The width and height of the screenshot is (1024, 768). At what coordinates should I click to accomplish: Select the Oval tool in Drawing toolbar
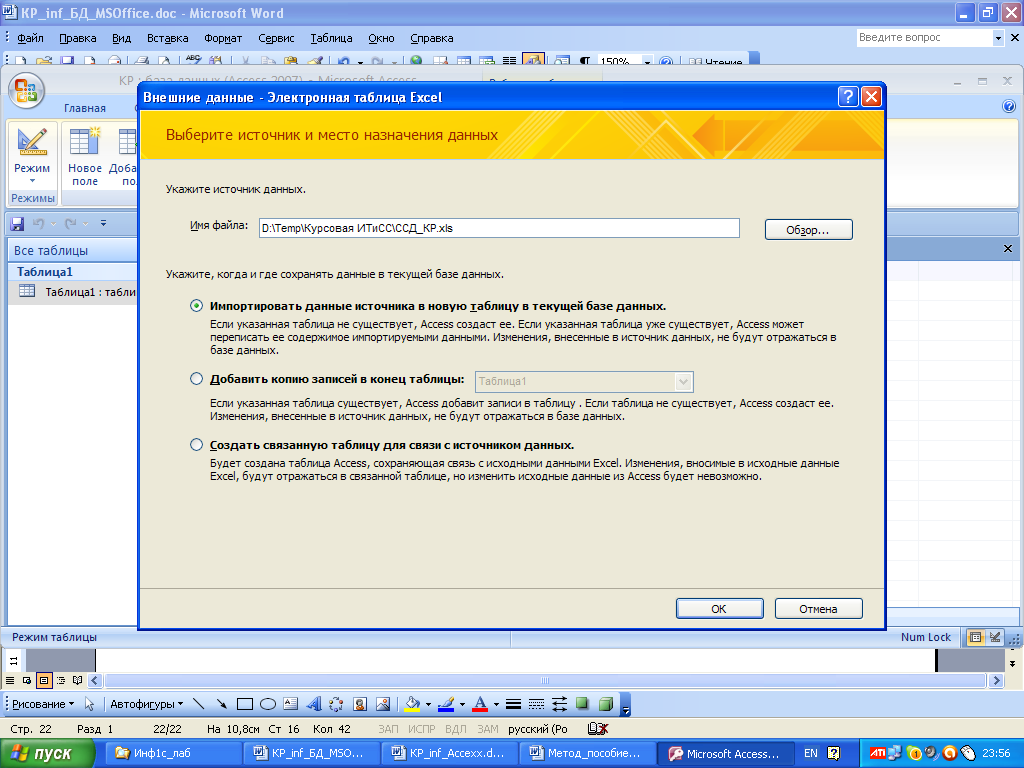pos(268,704)
